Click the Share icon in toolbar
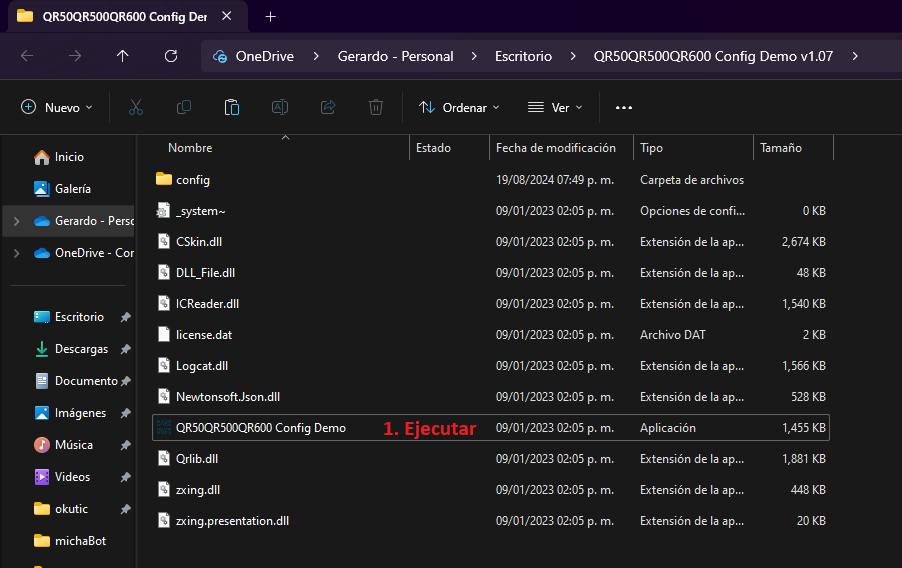Viewport: 902px width, 568px height. coord(328,107)
